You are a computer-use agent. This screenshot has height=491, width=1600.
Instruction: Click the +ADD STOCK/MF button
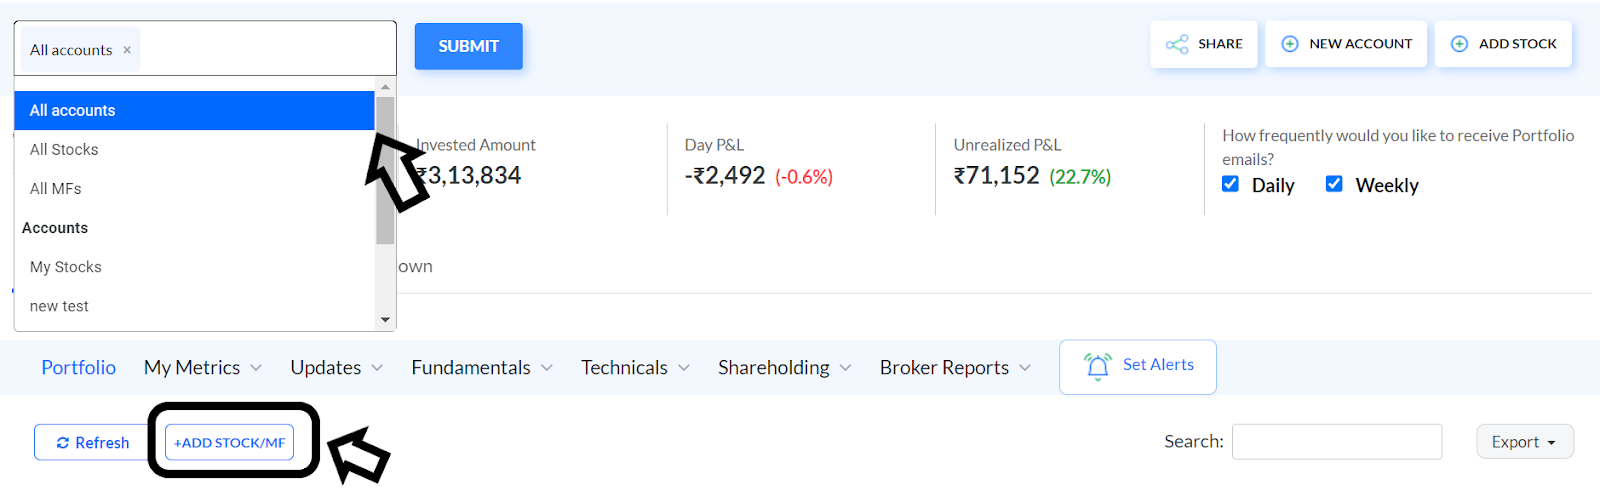tap(230, 442)
